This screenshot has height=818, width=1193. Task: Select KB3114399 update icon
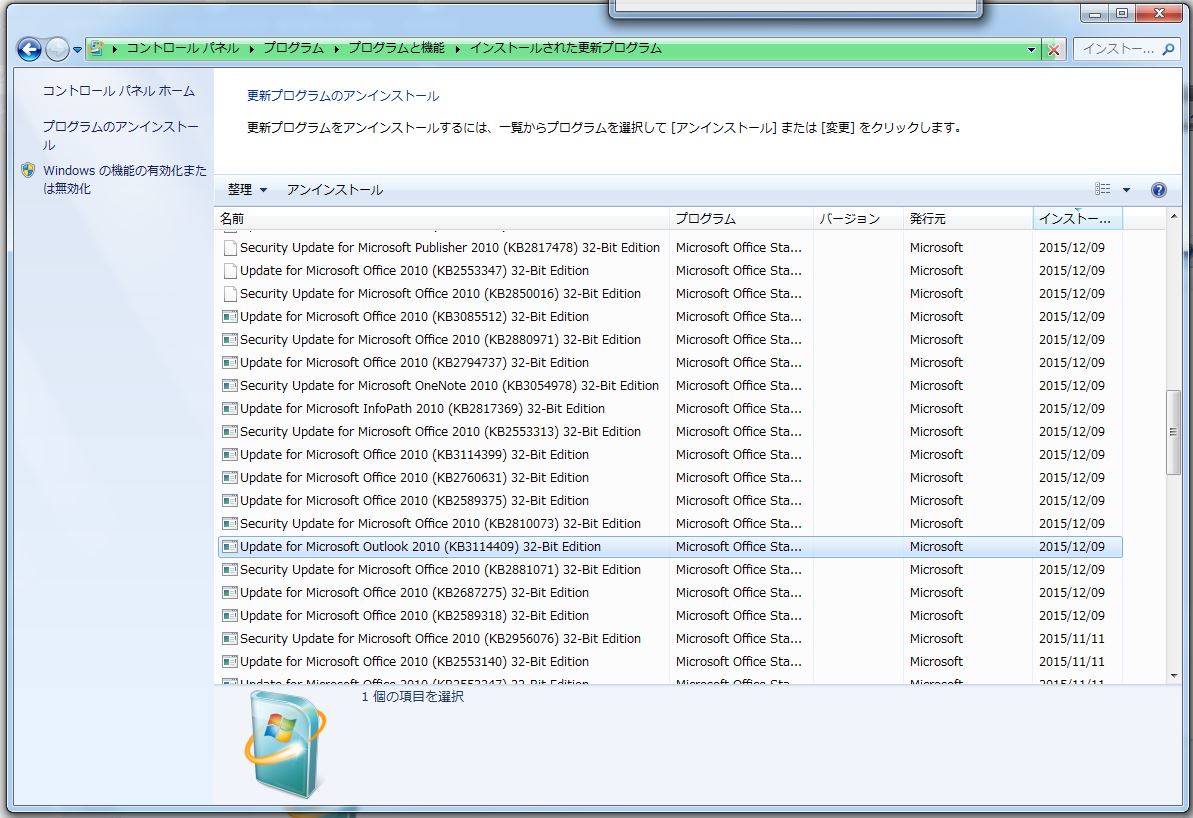click(x=230, y=454)
